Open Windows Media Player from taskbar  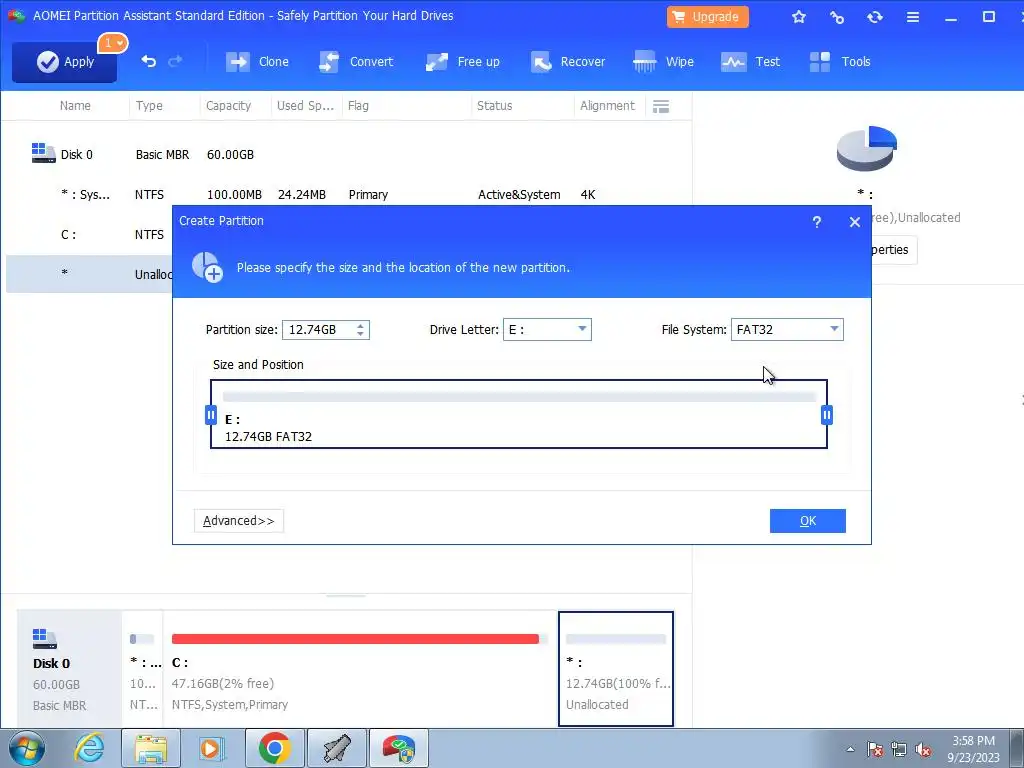[x=212, y=748]
